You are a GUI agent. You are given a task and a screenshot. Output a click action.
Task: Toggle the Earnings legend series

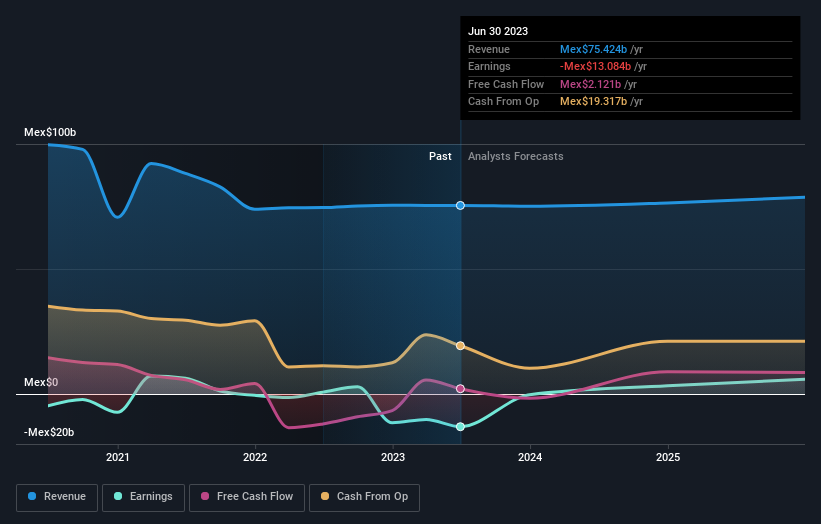[143, 497]
